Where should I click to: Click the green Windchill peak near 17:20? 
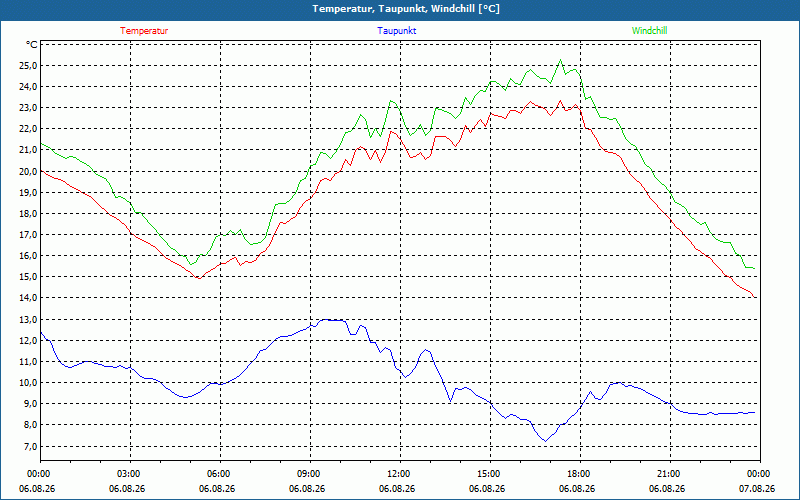(560, 60)
